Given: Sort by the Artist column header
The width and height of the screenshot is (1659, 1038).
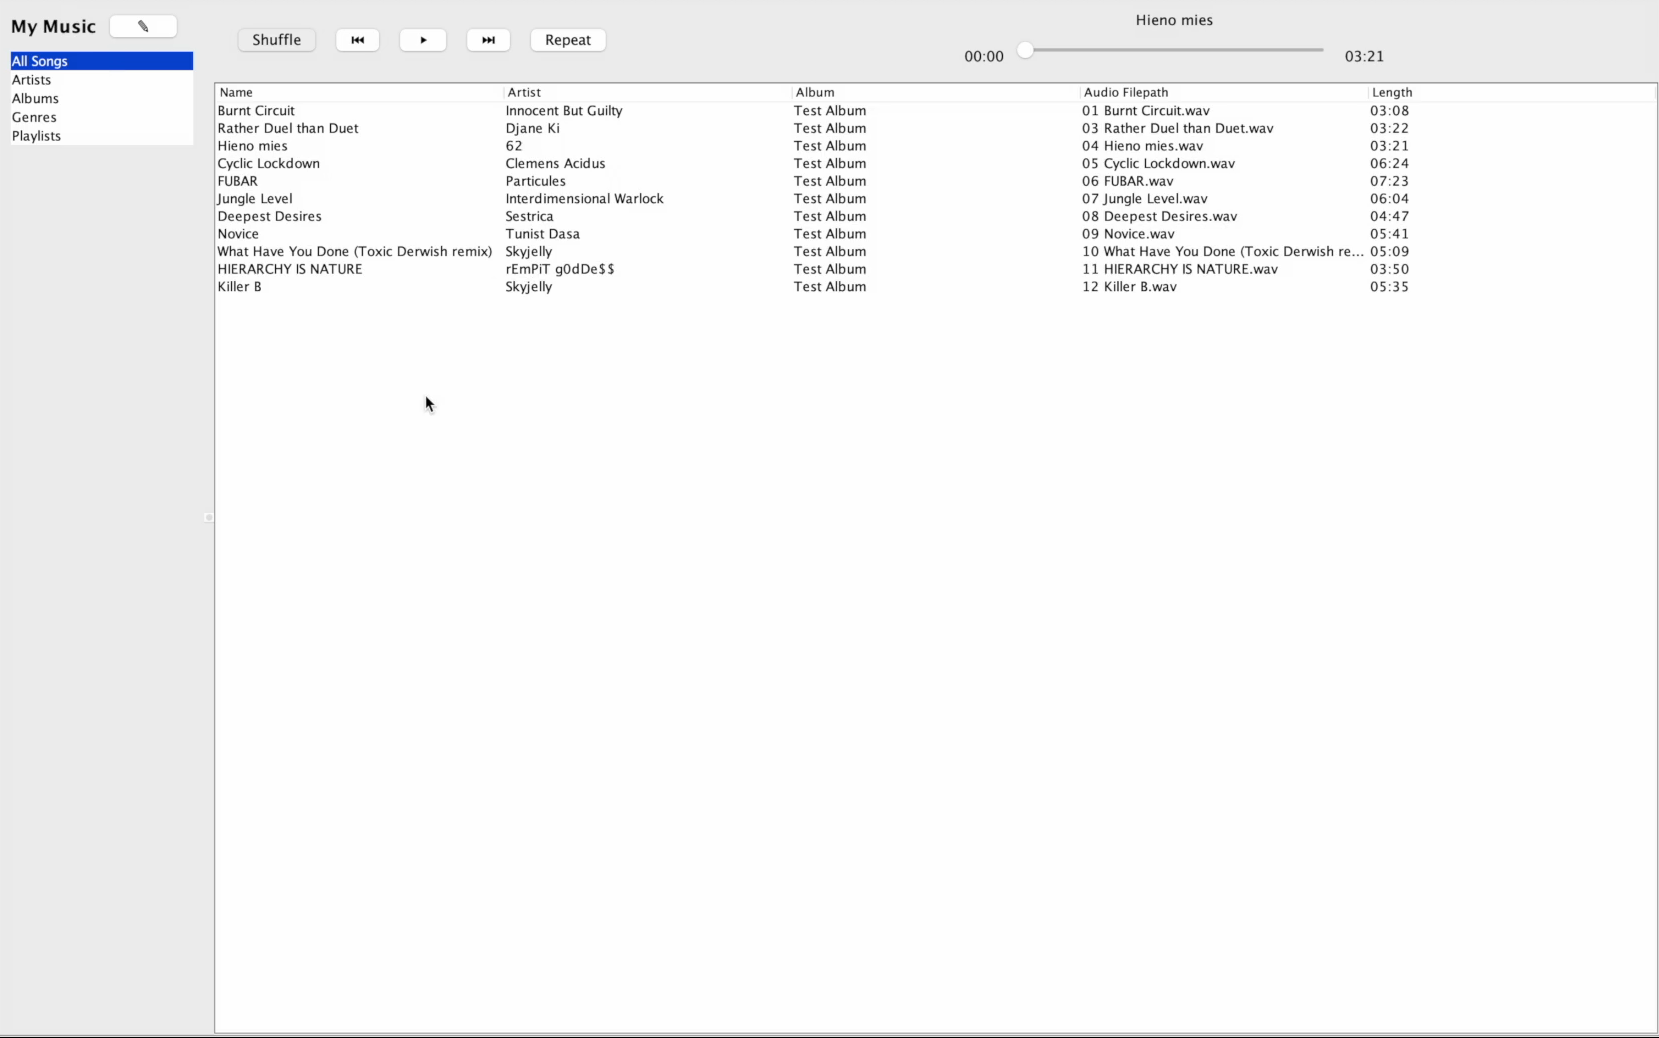Looking at the screenshot, I should [524, 92].
